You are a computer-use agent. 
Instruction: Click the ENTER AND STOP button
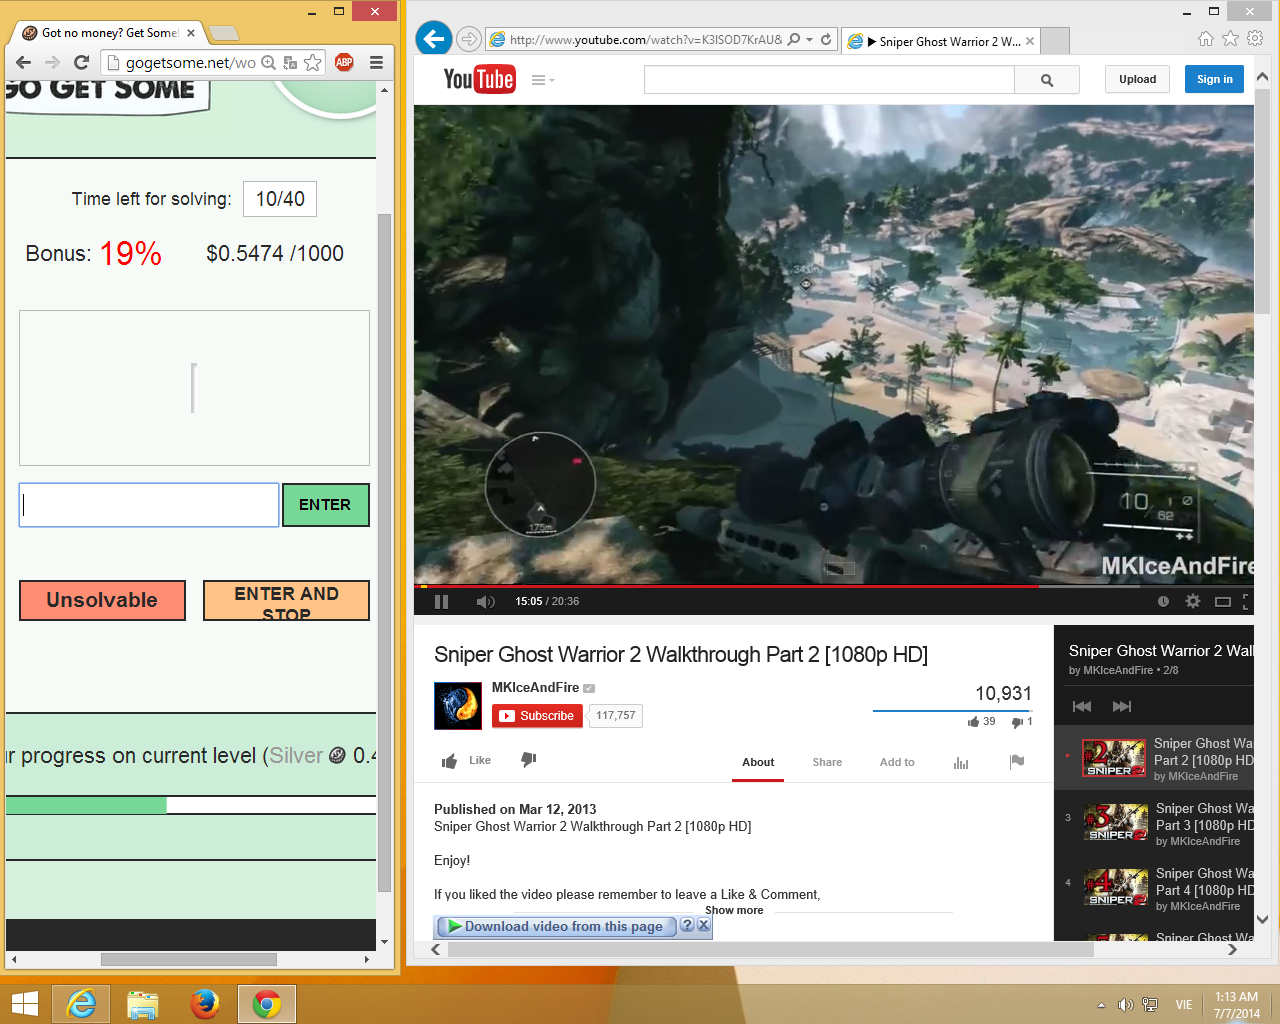[x=286, y=600]
